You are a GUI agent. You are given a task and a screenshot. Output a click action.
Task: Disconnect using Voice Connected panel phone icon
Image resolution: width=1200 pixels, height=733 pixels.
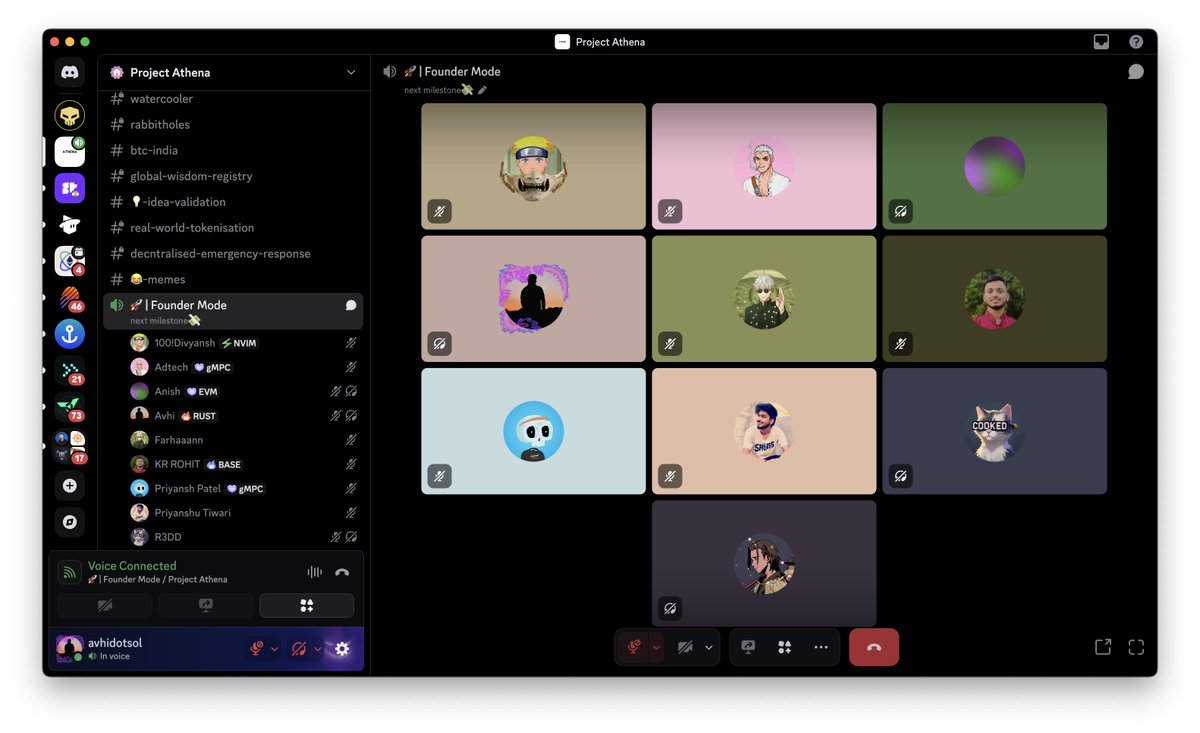(342, 572)
